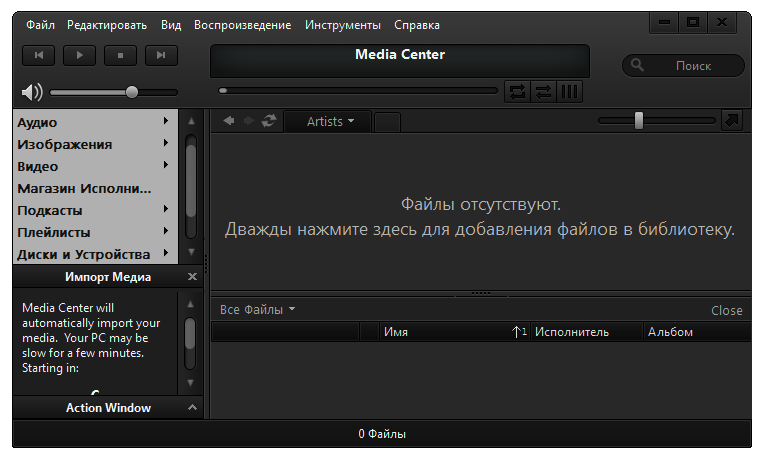
Task: Toggle shuffle mode icon
Action: pos(543,92)
